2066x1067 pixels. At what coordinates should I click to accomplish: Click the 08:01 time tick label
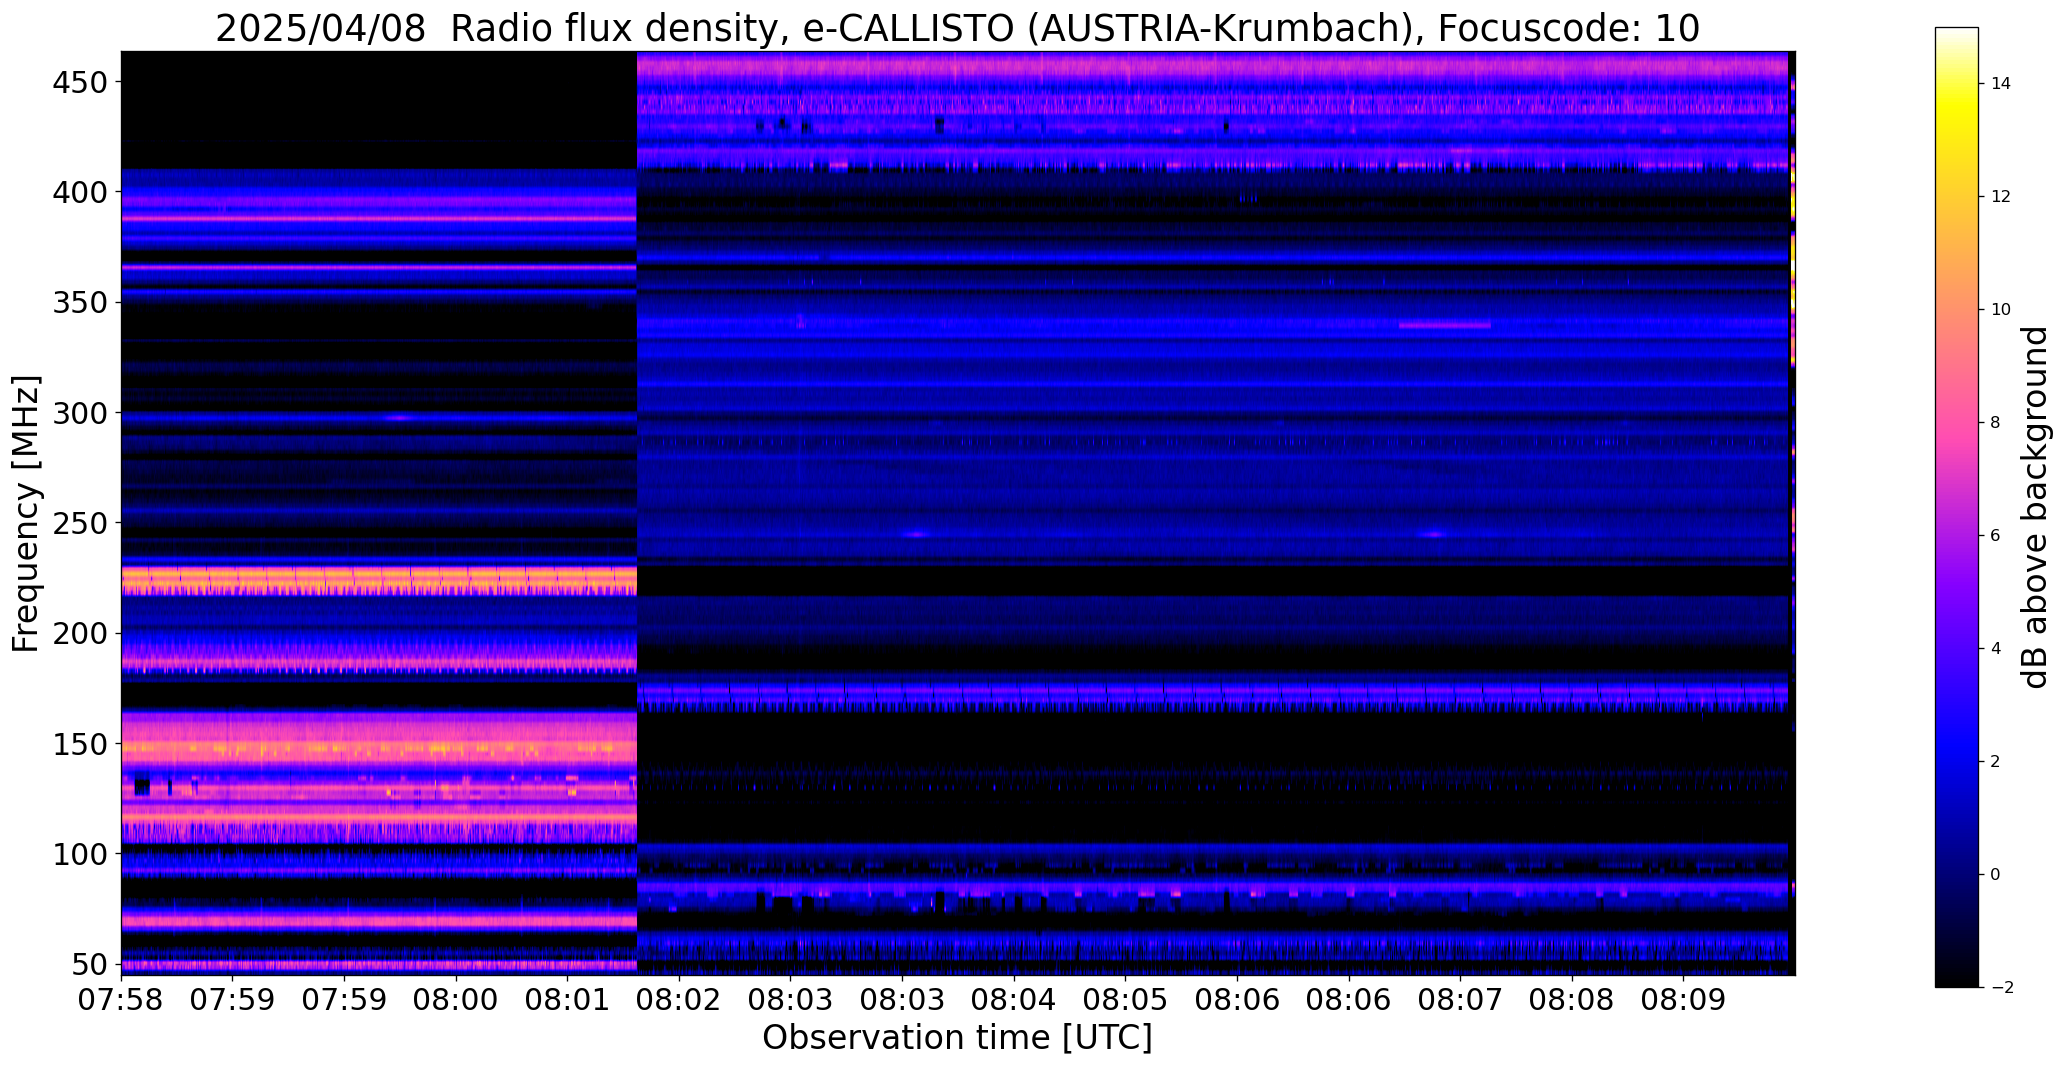(568, 1000)
